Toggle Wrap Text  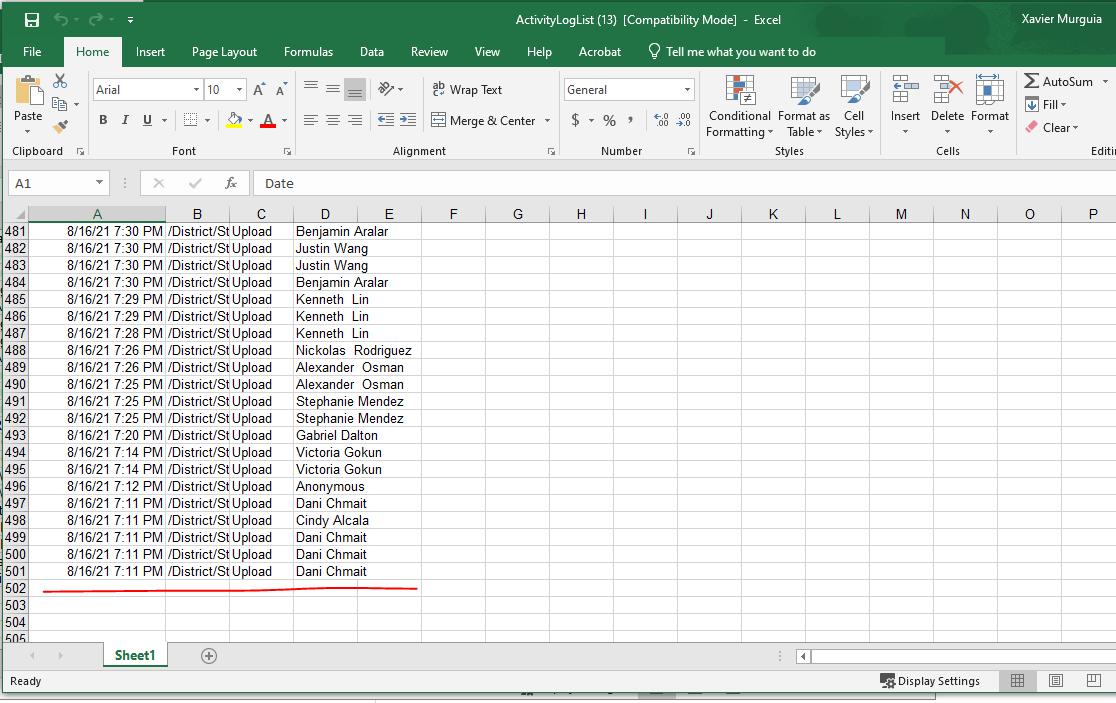click(x=467, y=90)
